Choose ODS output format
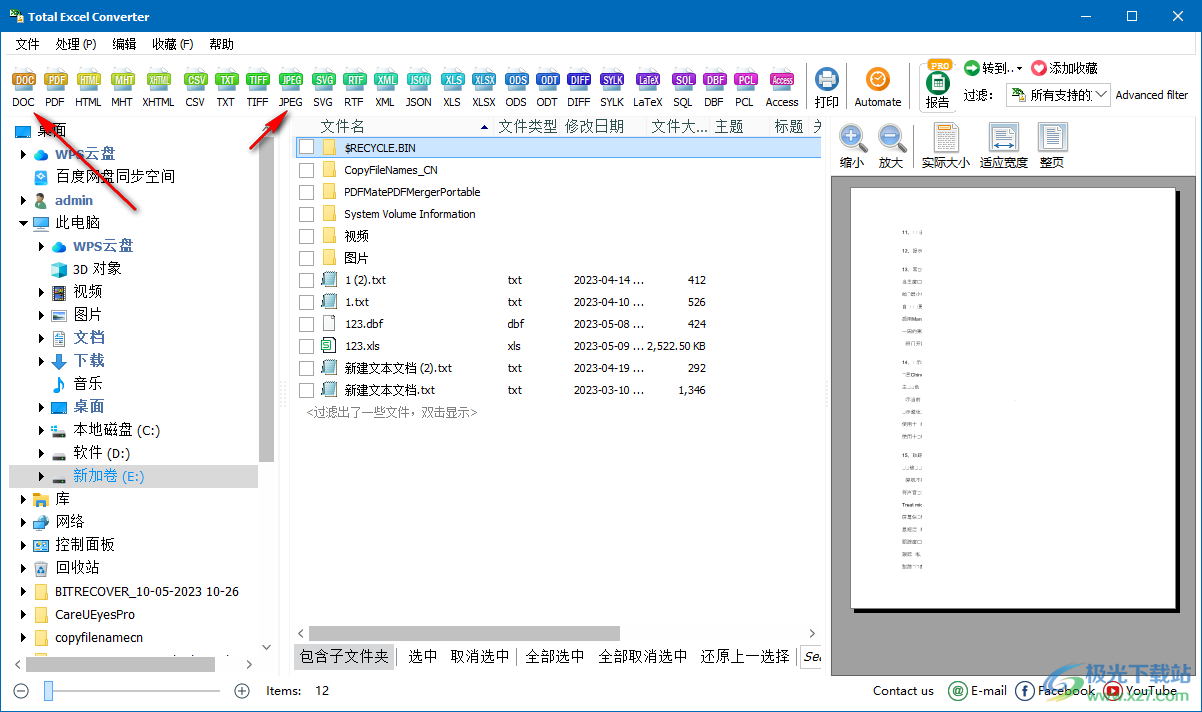 tap(516, 88)
